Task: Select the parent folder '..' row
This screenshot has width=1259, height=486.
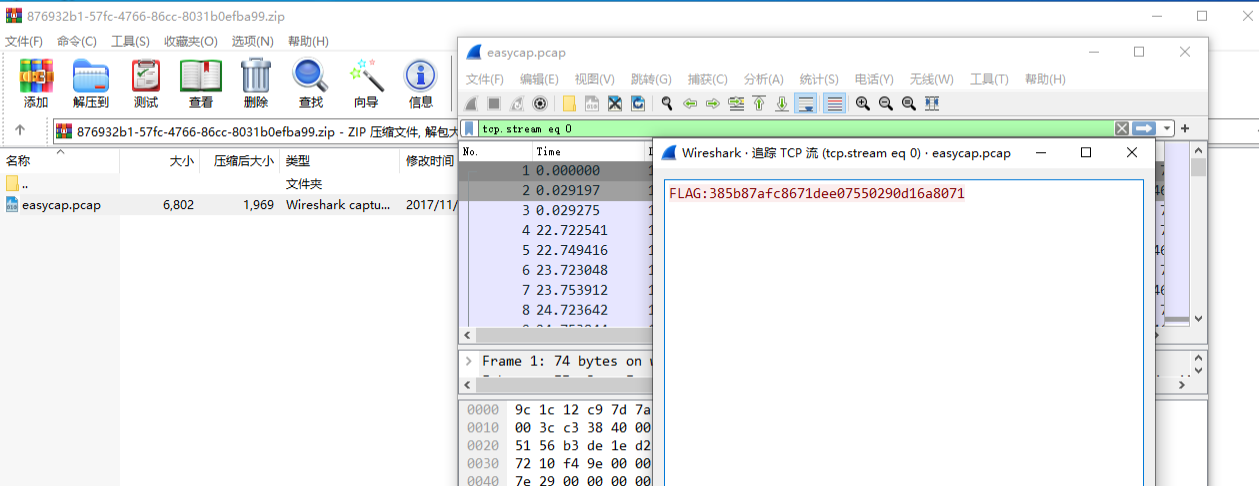Action: tap(230, 183)
